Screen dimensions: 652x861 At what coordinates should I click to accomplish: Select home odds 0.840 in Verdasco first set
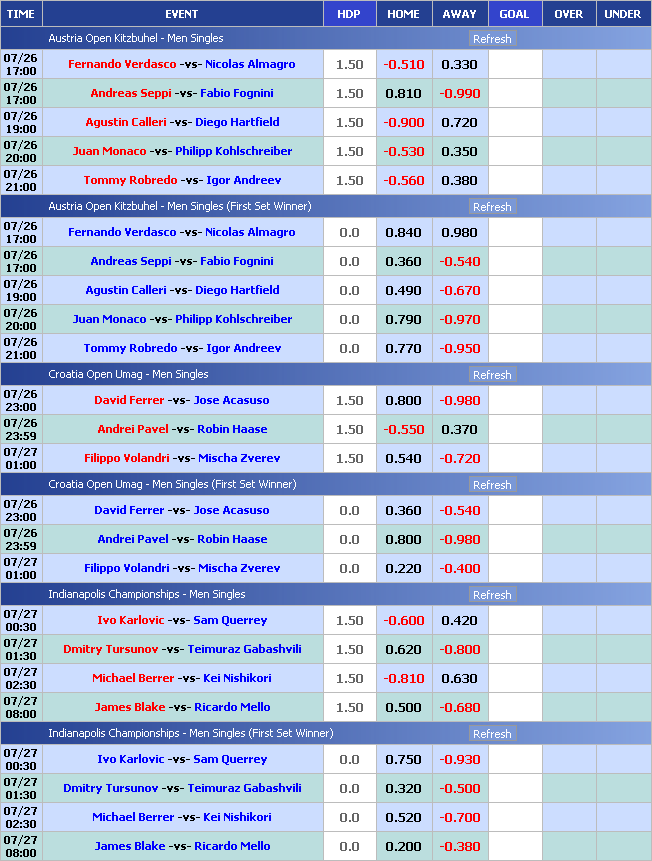point(403,232)
